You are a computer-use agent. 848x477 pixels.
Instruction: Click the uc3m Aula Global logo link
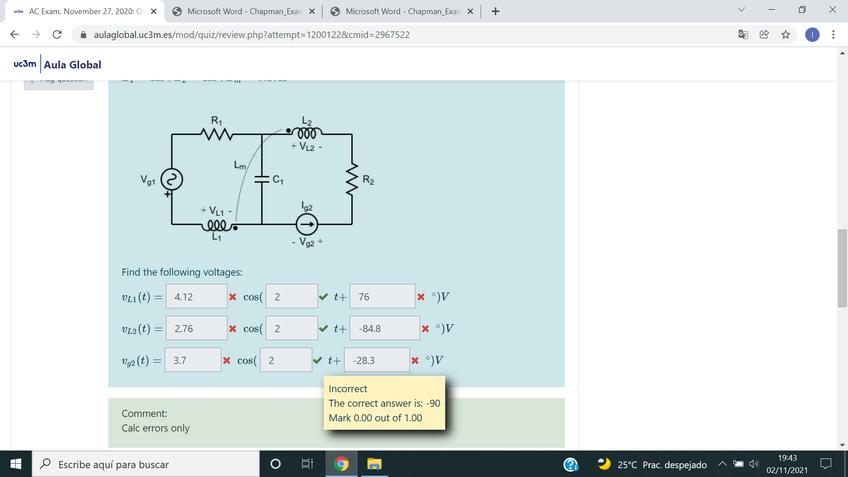58,65
